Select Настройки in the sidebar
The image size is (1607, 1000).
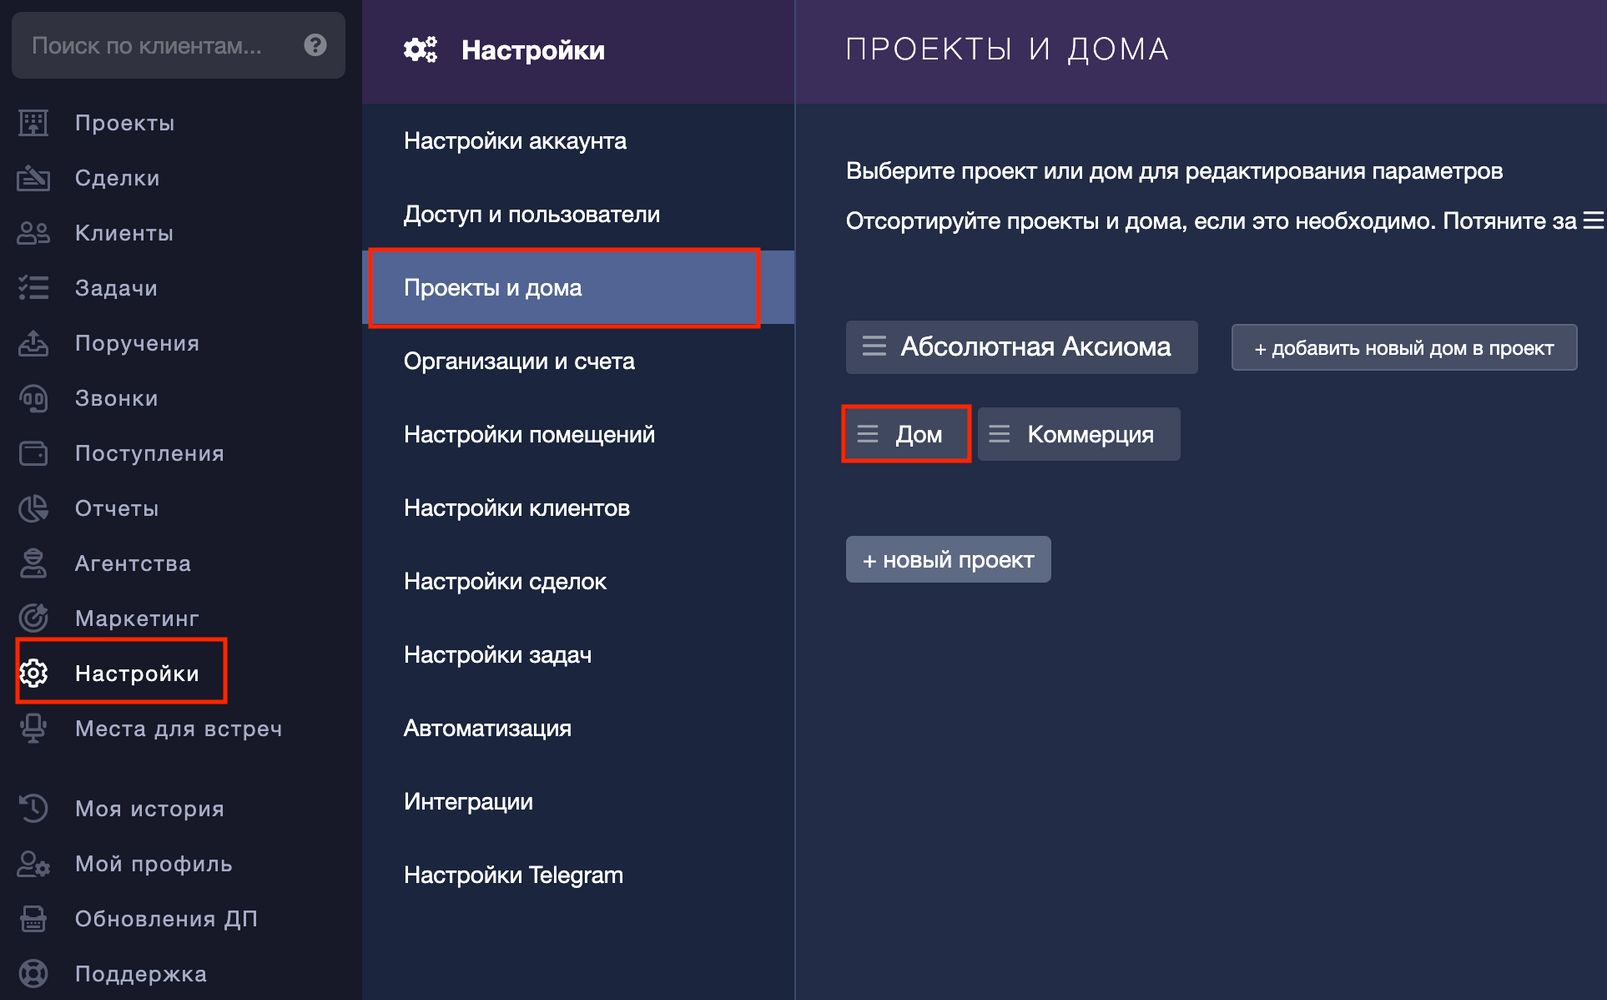(137, 673)
